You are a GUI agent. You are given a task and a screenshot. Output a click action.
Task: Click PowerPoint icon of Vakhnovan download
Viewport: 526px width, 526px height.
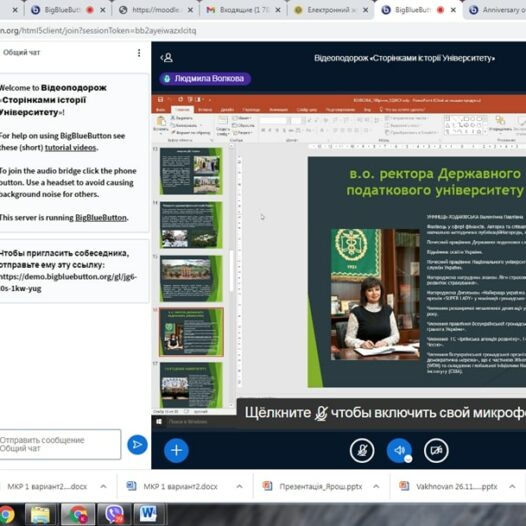pyautogui.click(x=404, y=486)
